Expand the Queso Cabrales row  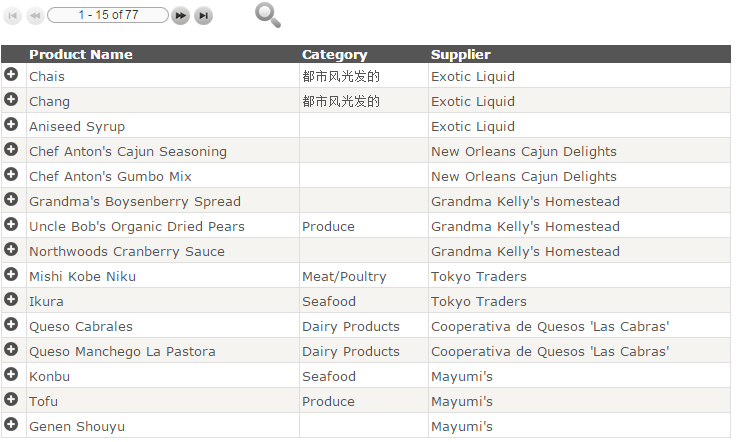pos(11,325)
